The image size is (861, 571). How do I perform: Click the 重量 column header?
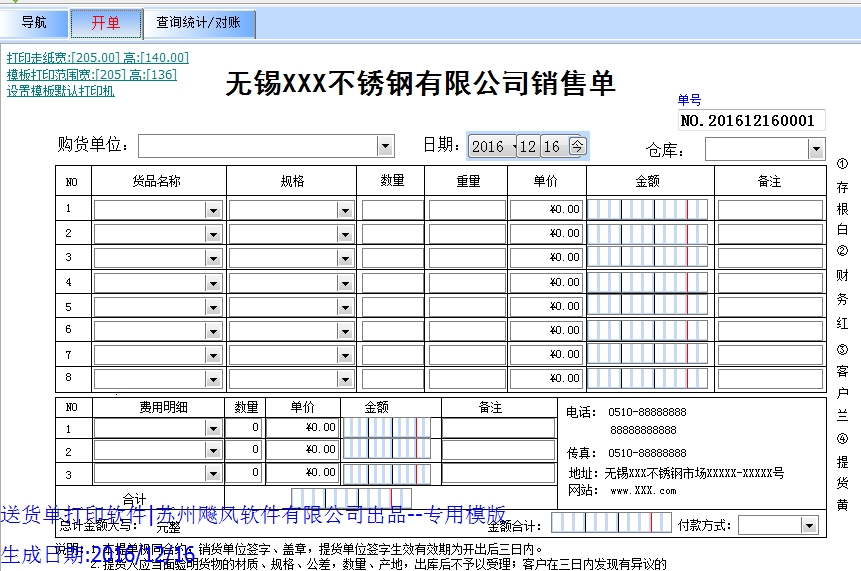[x=468, y=181]
